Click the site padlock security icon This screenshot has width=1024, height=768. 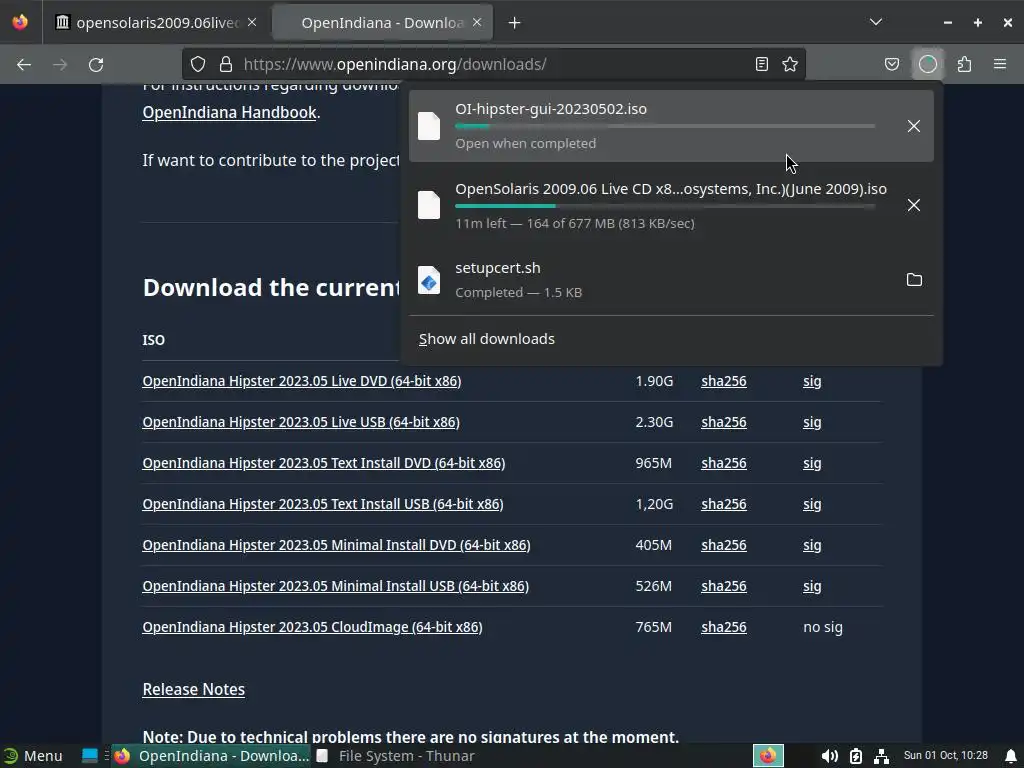[x=226, y=64]
